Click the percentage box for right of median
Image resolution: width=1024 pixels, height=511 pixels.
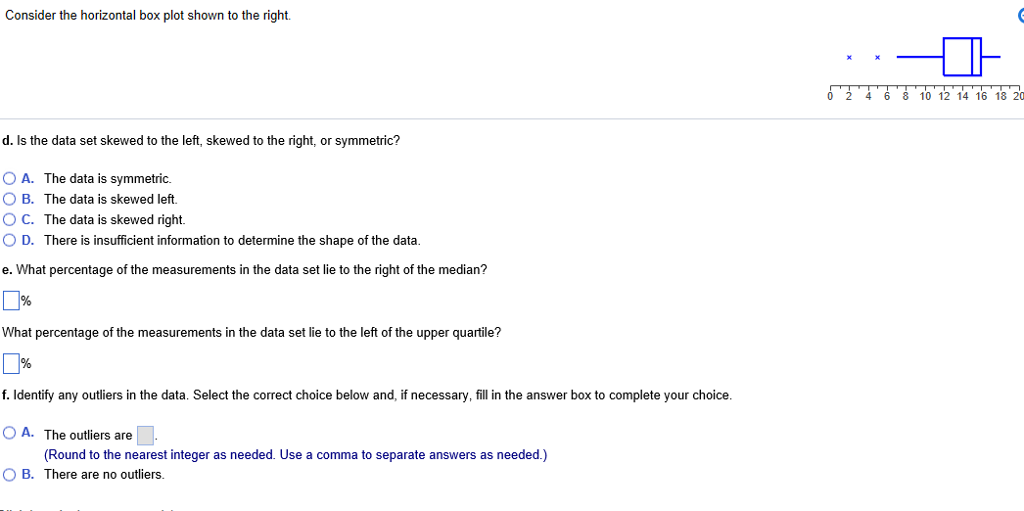point(11,300)
